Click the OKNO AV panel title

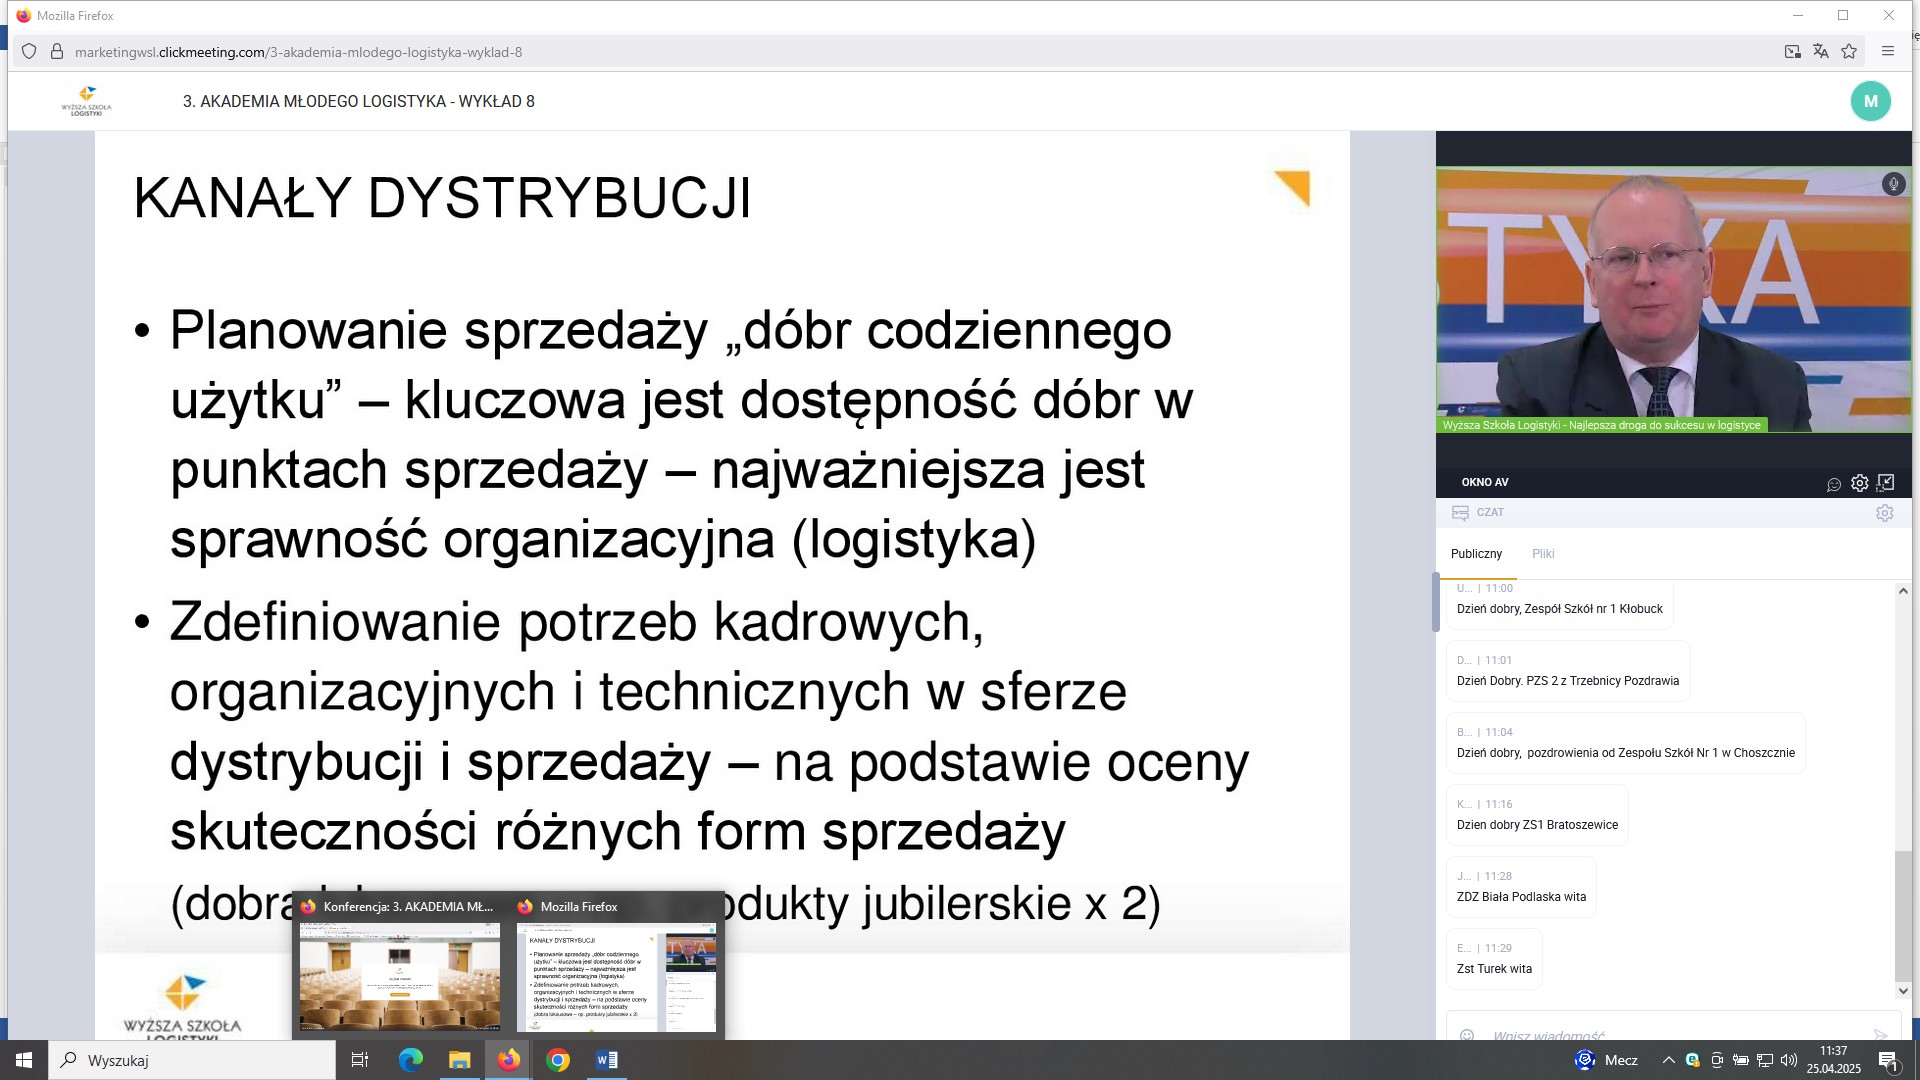click(1485, 482)
